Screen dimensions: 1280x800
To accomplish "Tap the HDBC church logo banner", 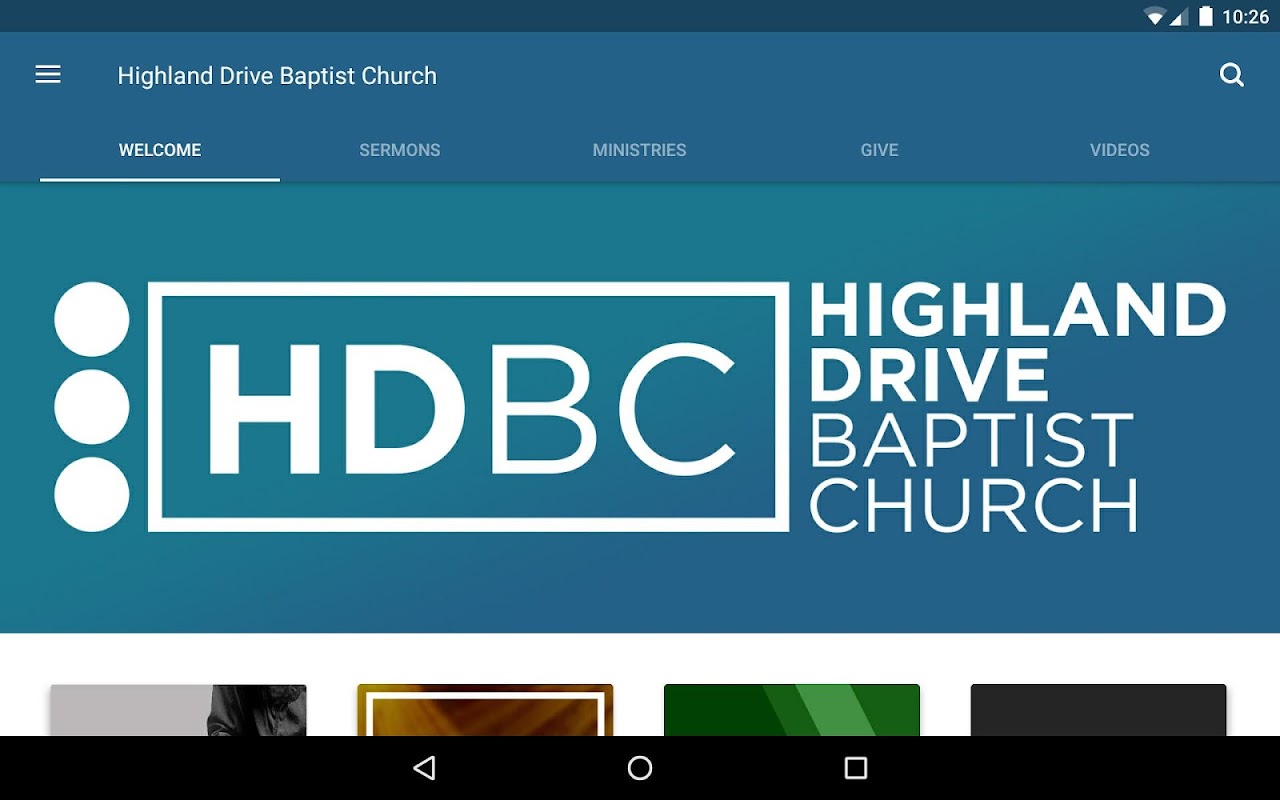I will click(640, 408).
